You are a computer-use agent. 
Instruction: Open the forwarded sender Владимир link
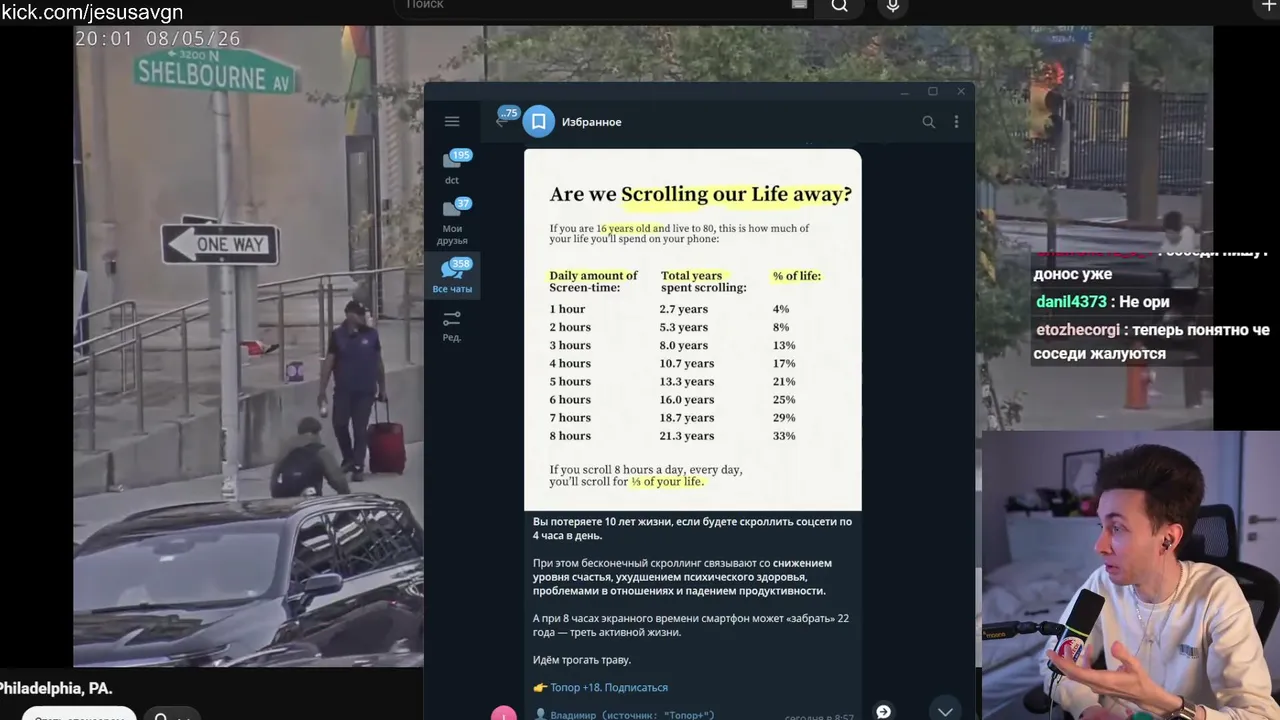click(634, 715)
